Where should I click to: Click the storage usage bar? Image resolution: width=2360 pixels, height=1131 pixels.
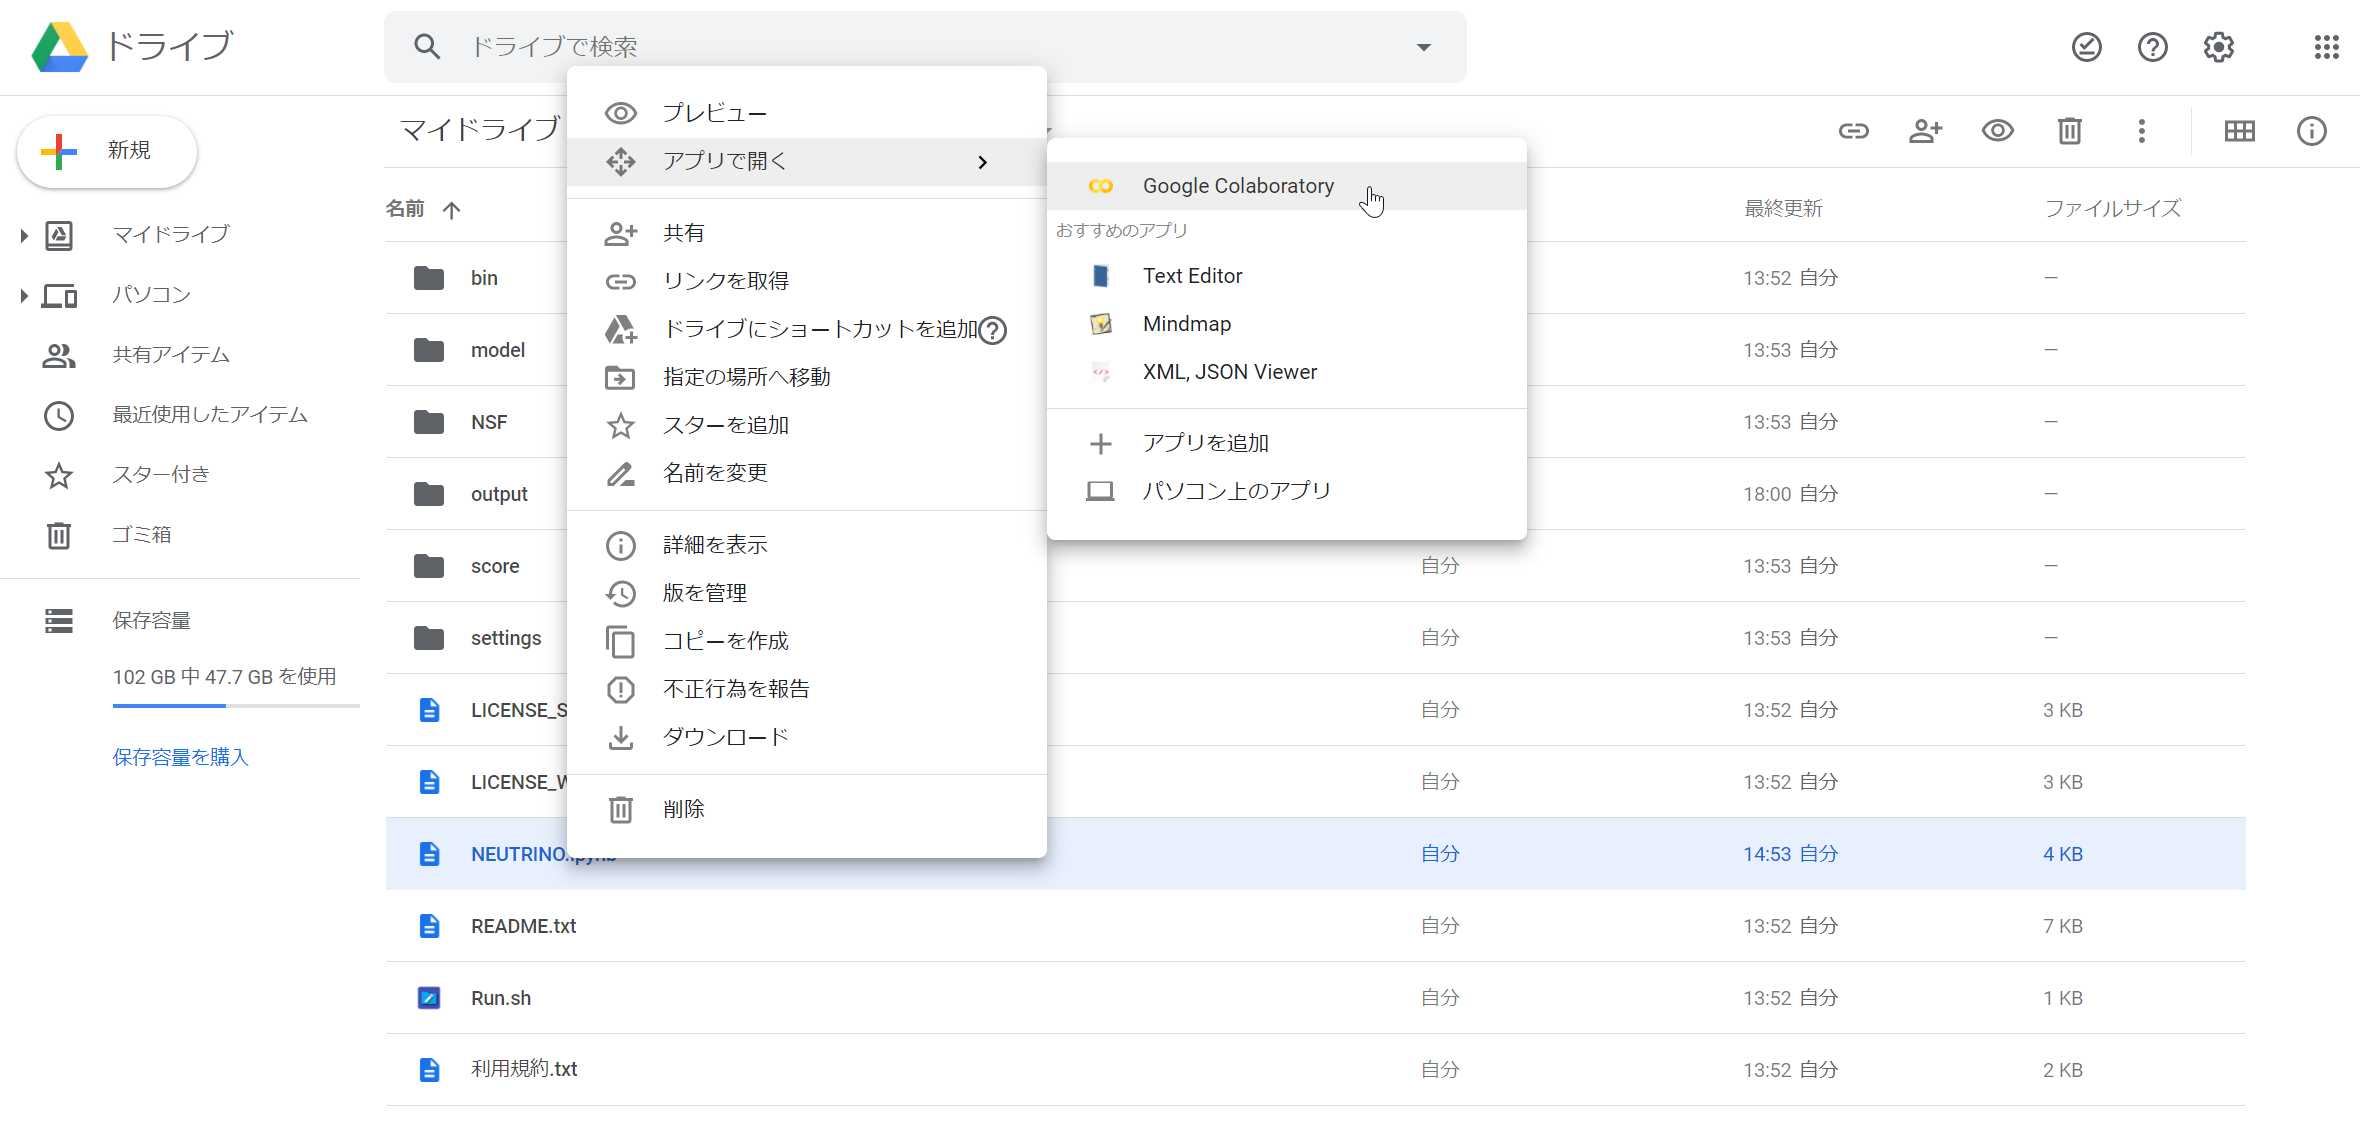point(236,706)
